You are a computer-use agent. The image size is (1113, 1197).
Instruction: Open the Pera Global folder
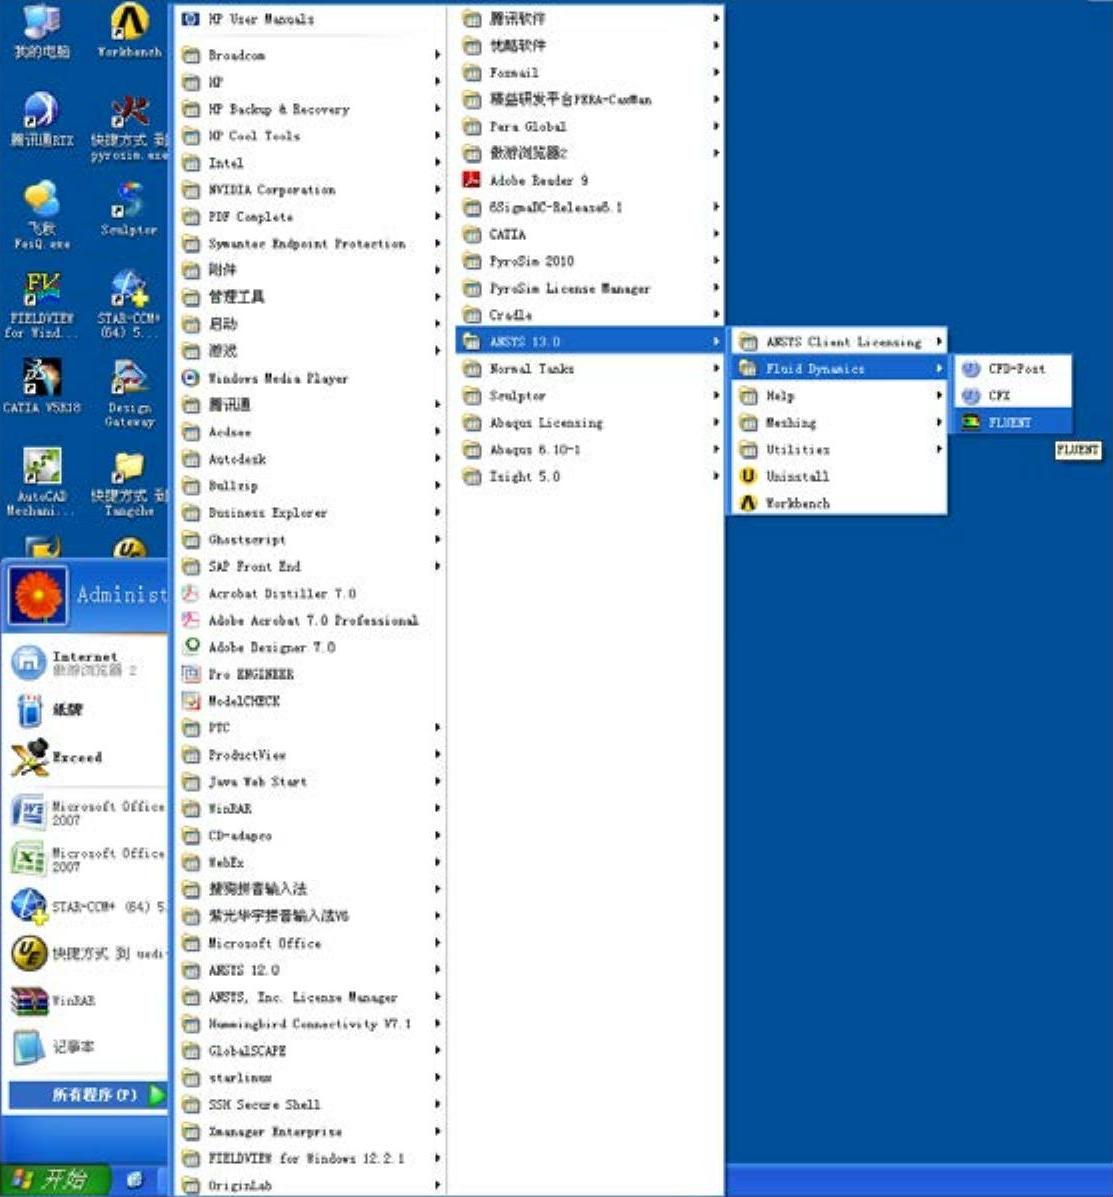coord(589,126)
